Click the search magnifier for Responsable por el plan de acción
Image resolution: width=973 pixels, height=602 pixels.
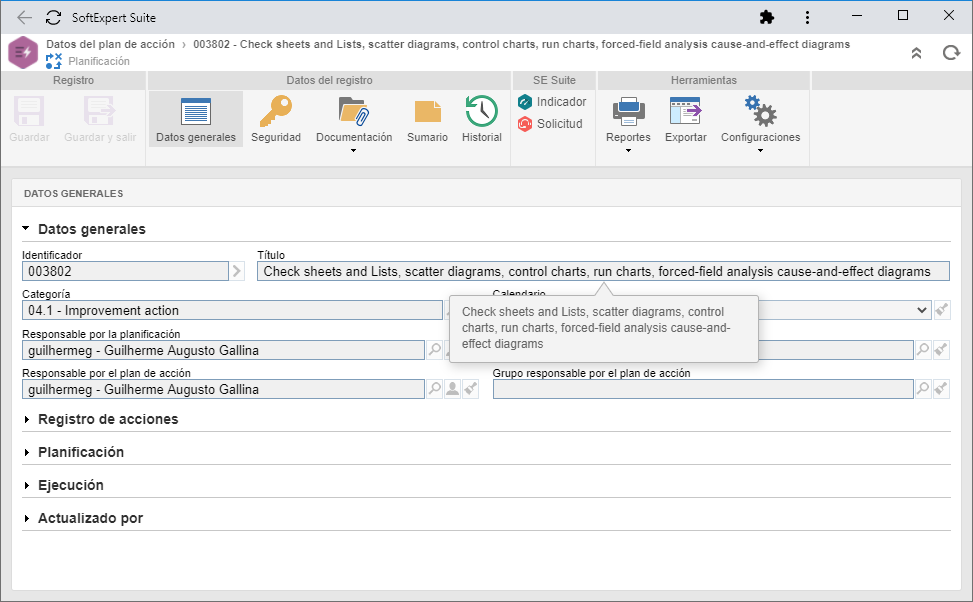tap(434, 389)
